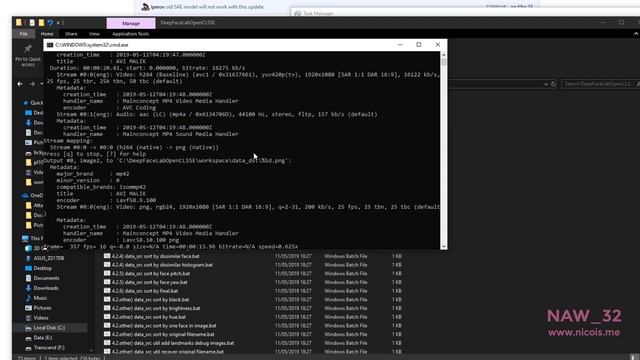Click batch file icon of face yaw.bat
Image resolution: width=640 pixels, height=360 pixels.
pyautogui.click(x=107, y=282)
